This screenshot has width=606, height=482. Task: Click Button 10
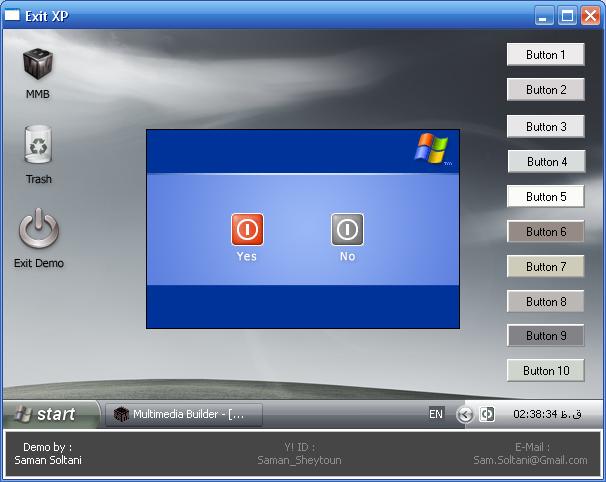click(545, 370)
